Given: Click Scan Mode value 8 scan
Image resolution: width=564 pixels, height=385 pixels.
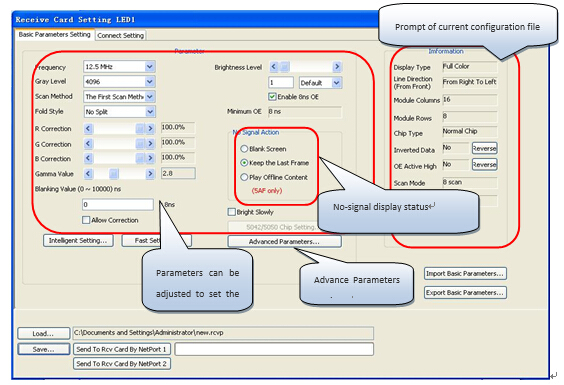Looking at the screenshot, I should [x=470, y=182].
